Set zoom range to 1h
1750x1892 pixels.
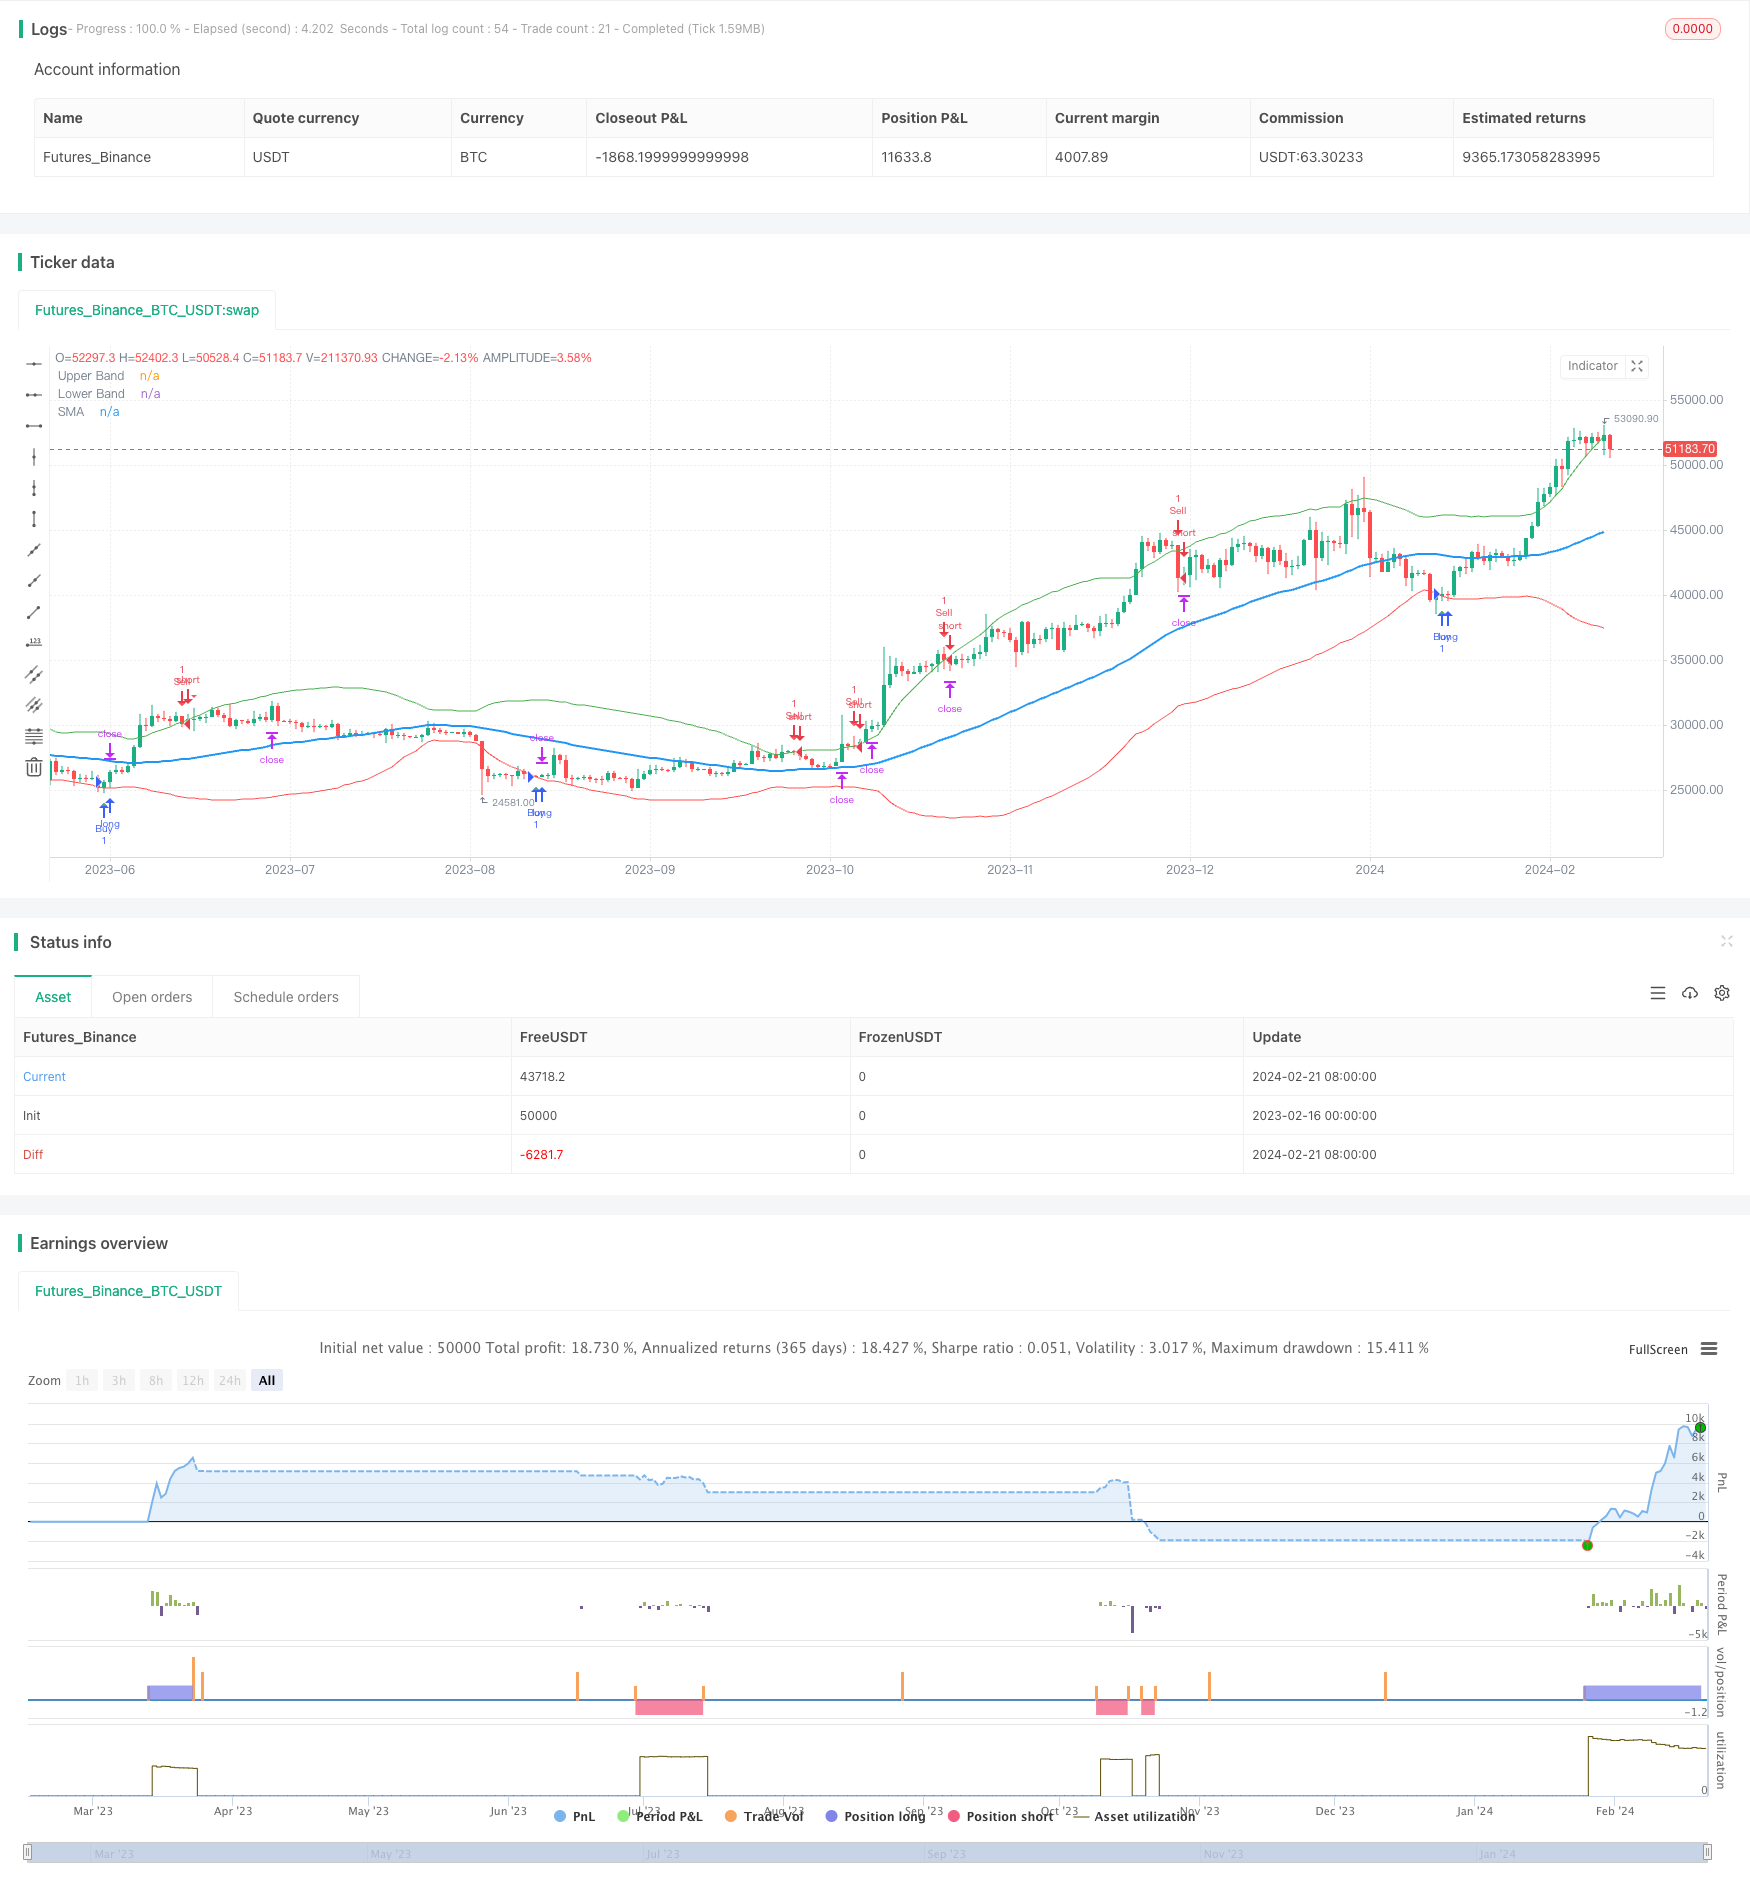(82, 1380)
